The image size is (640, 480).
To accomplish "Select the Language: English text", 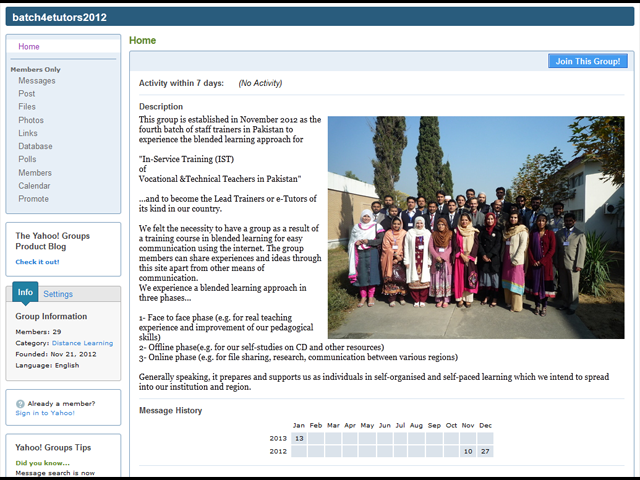I will [47, 365].
